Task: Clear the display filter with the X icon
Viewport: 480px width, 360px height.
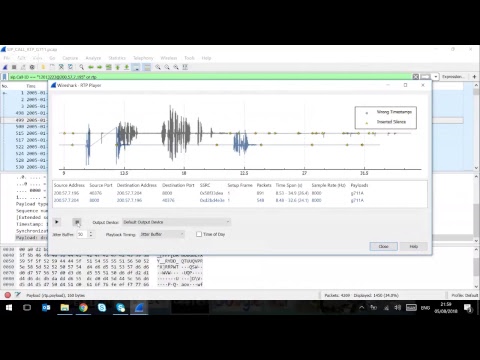Action: pyautogui.click(x=416, y=77)
